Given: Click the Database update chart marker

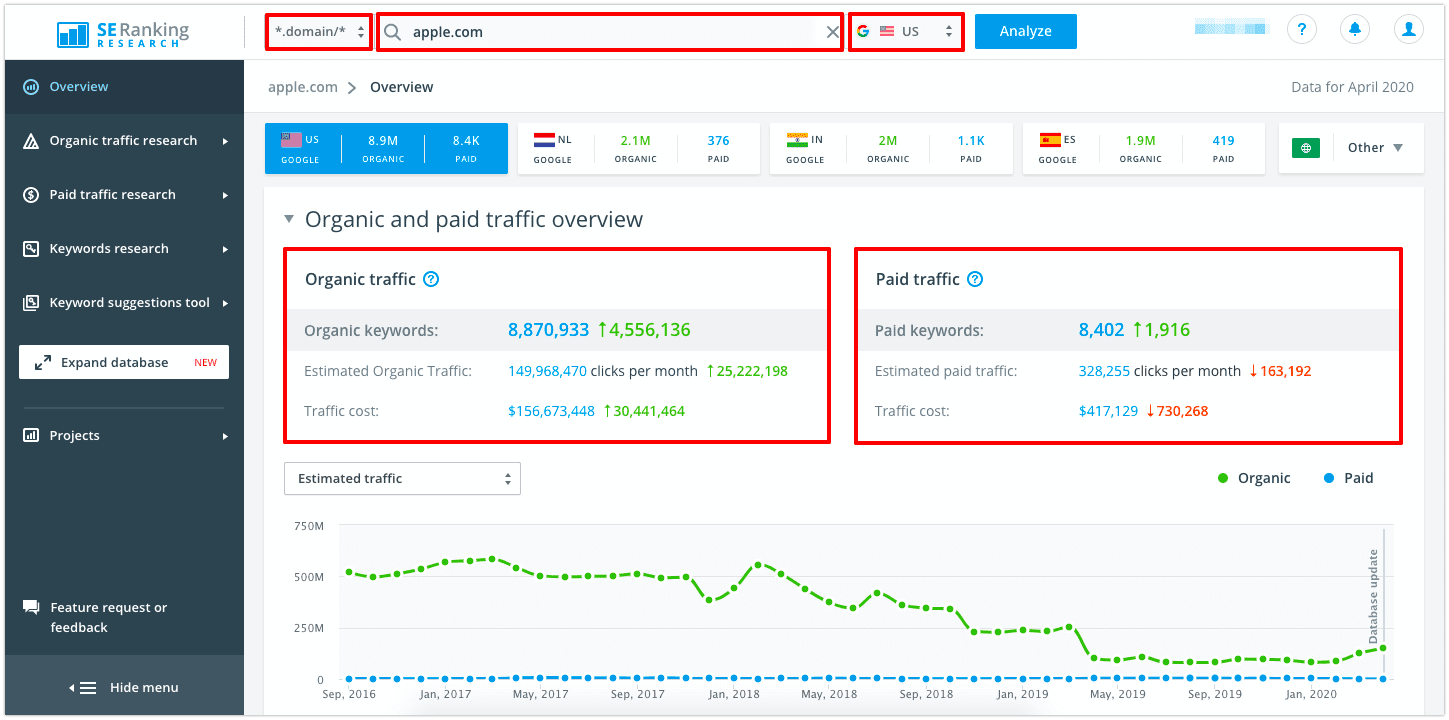Looking at the screenshot, I should pyautogui.click(x=1373, y=596).
